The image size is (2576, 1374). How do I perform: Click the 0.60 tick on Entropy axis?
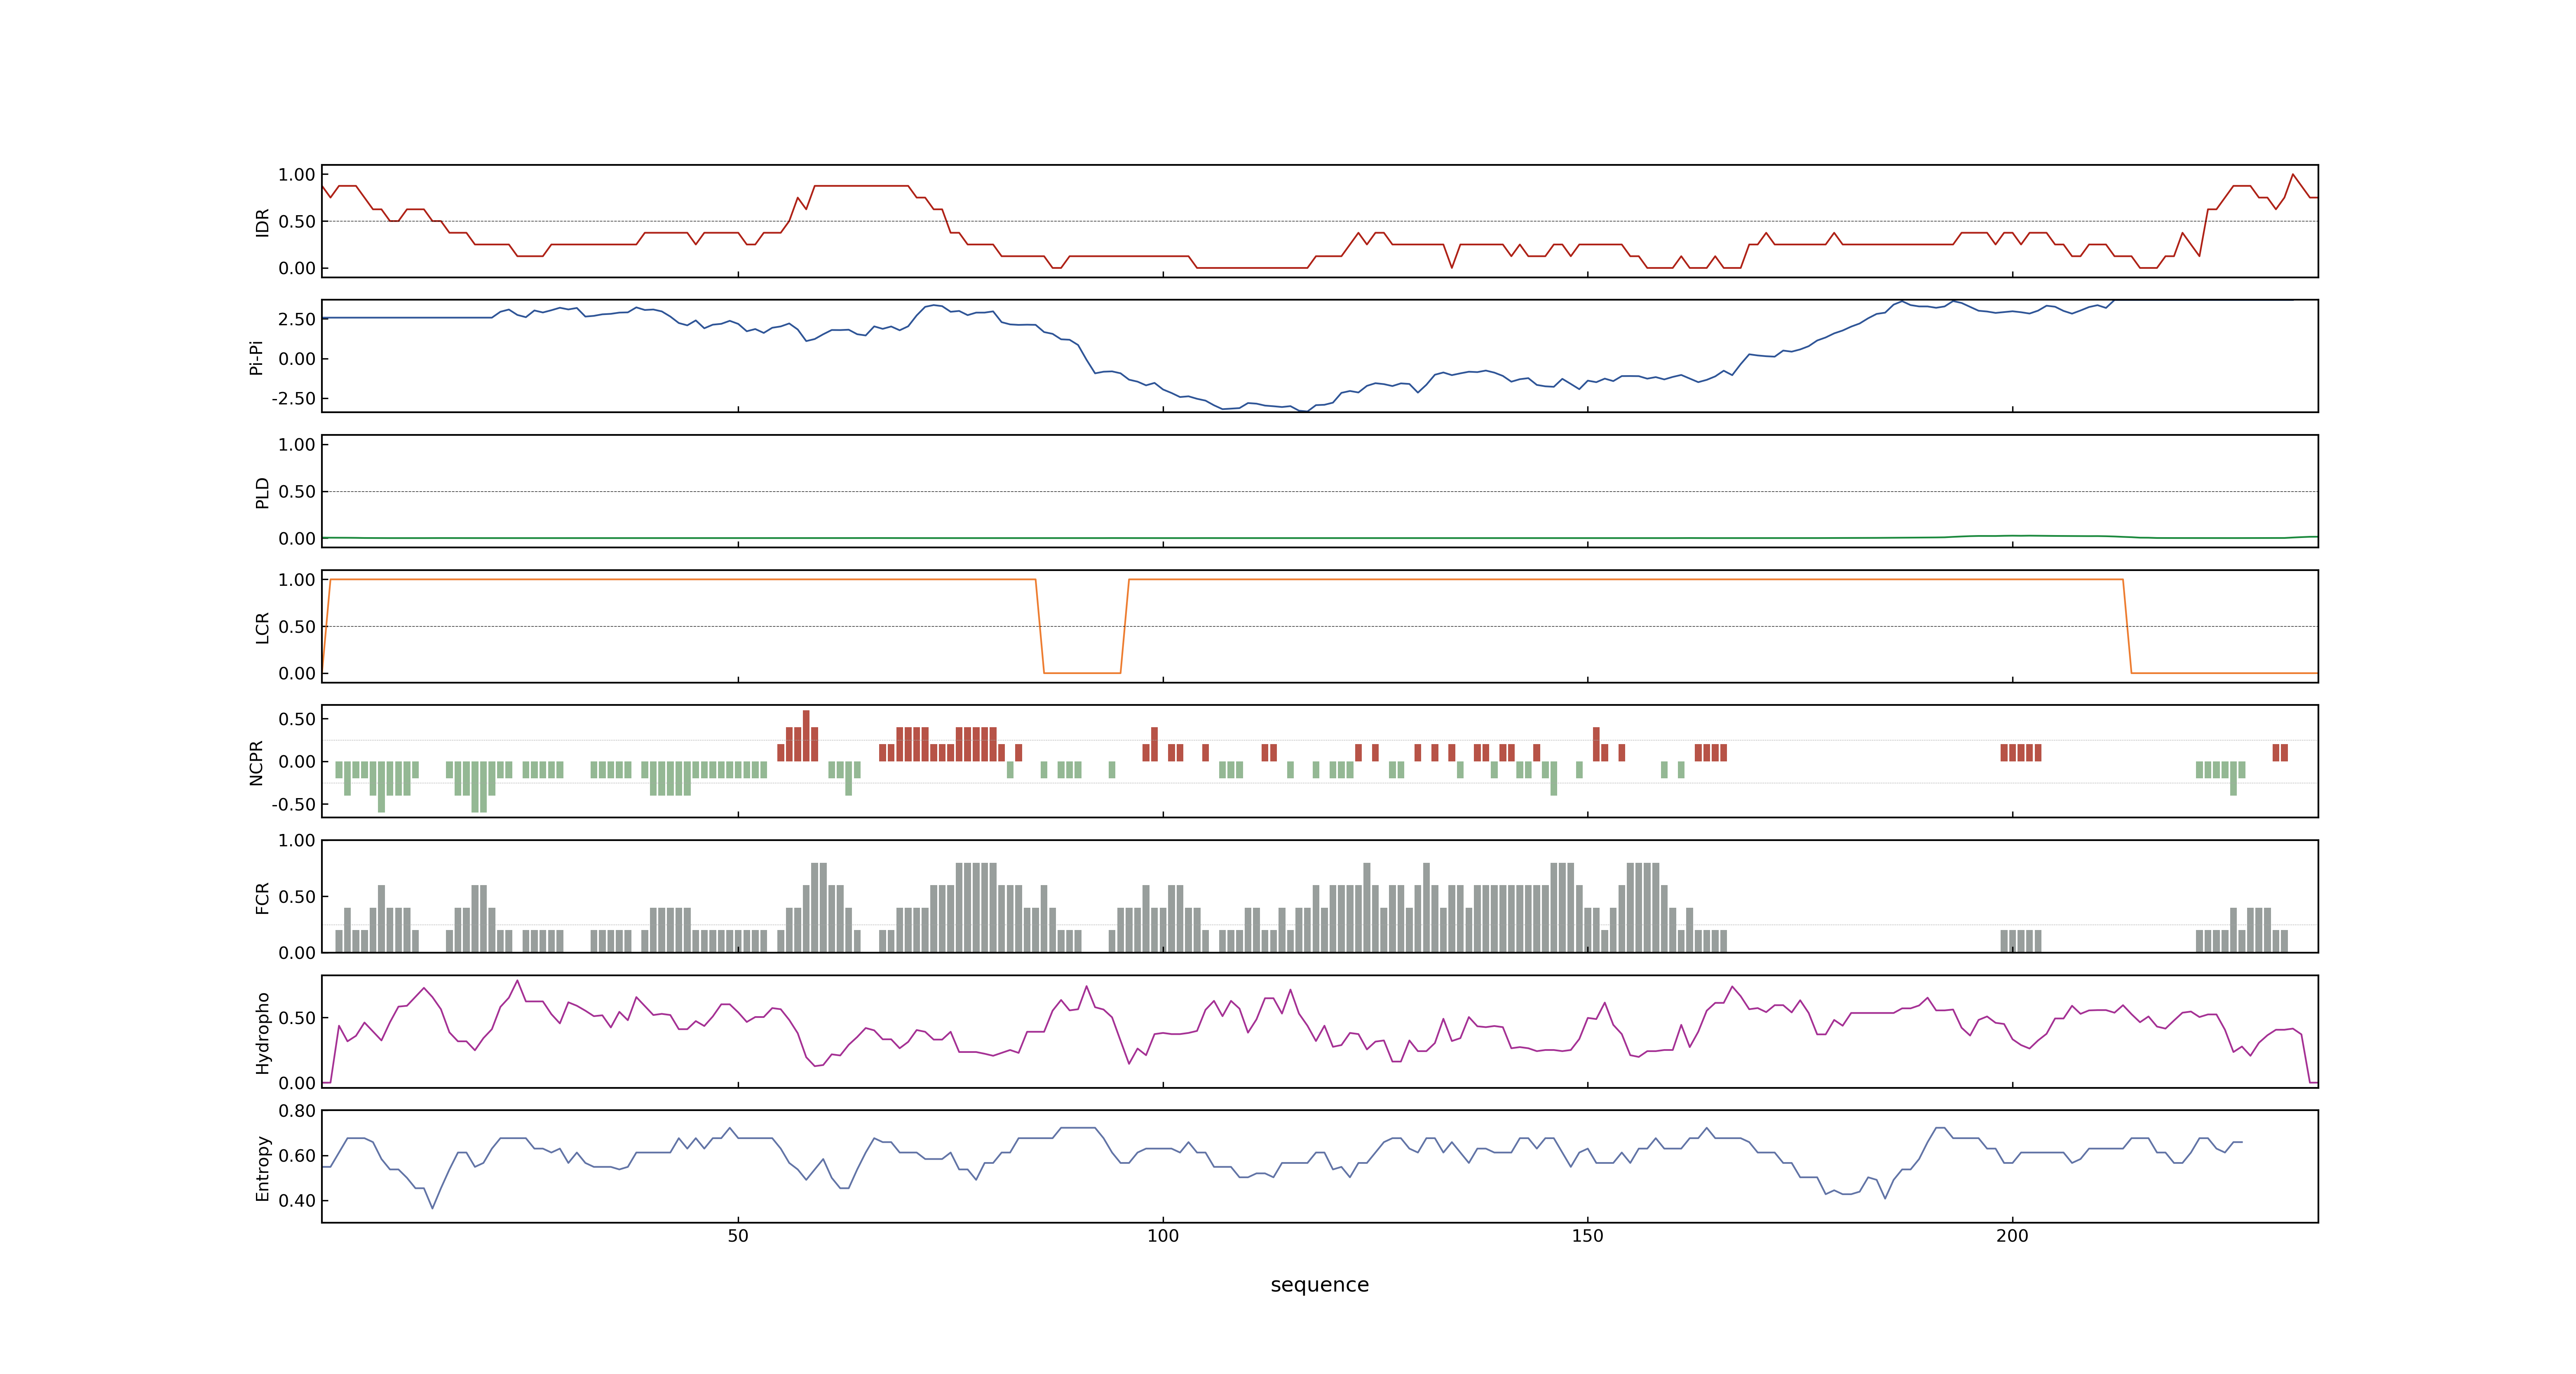coord(297,1156)
